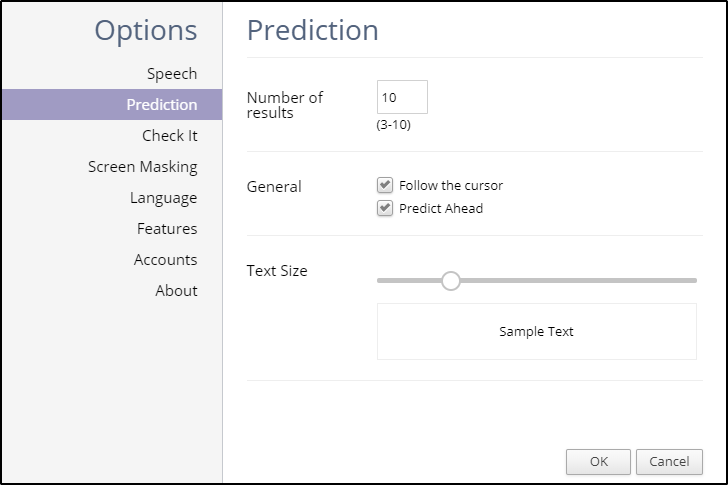Screen dimensions: 728x485
Task: Open the Speech options section
Action: (172, 74)
